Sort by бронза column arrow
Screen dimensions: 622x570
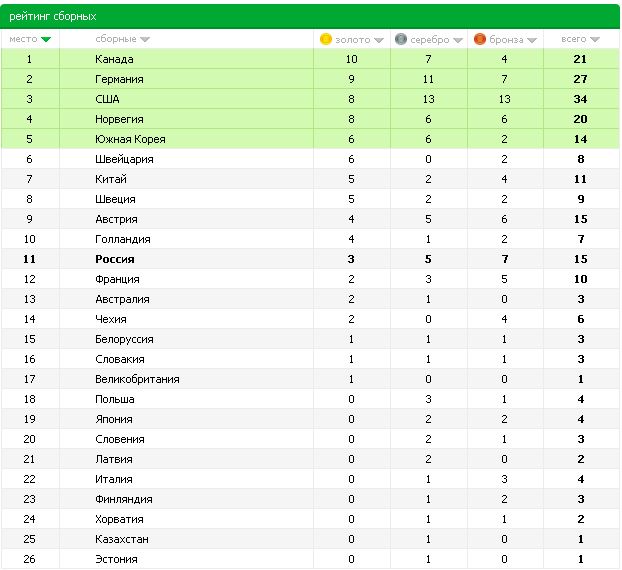532,40
